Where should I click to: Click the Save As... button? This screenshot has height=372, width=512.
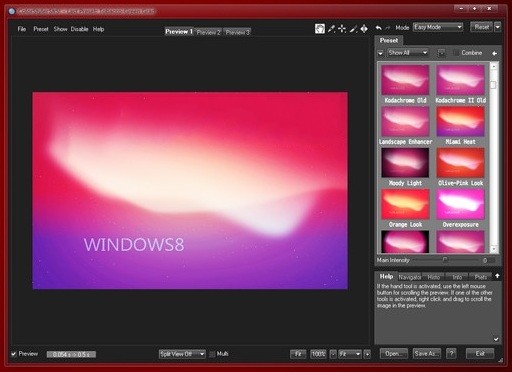pos(427,353)
